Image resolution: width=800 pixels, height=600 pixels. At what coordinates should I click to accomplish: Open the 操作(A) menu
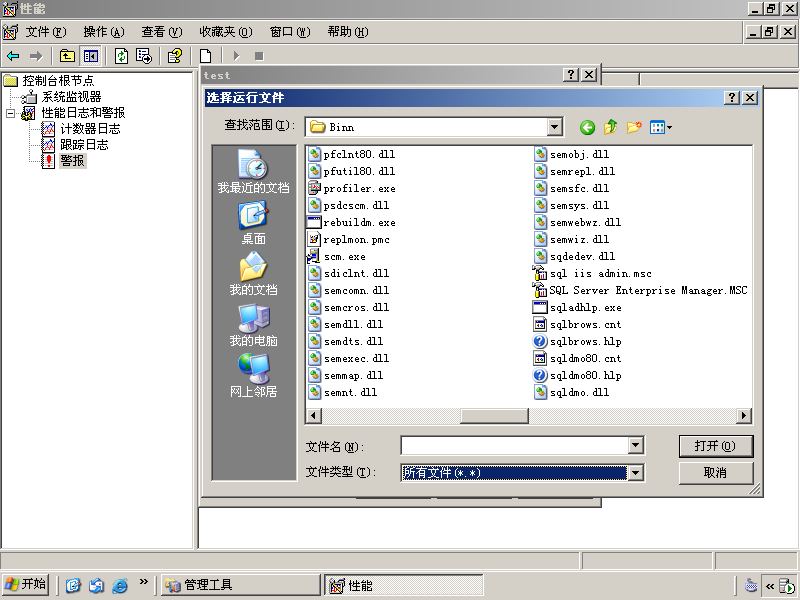104,32
